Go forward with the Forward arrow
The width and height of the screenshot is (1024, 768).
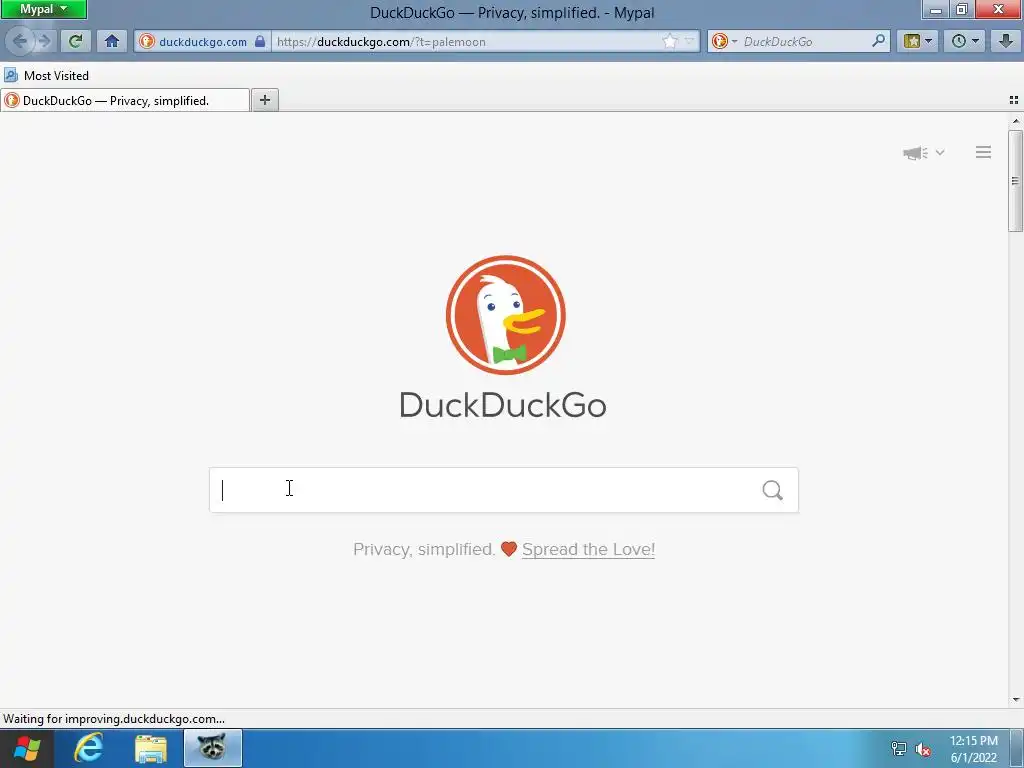[44, 41]
